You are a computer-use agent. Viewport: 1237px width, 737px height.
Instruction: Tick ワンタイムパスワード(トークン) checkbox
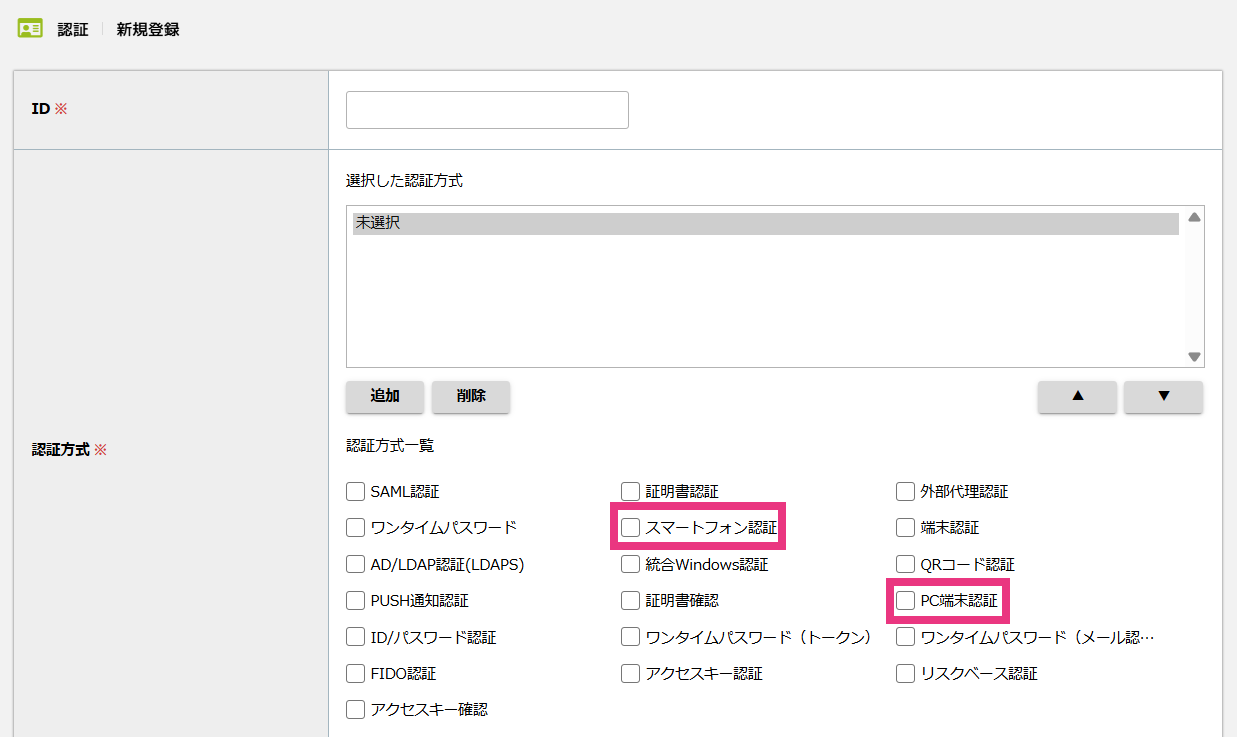point(630,637)
